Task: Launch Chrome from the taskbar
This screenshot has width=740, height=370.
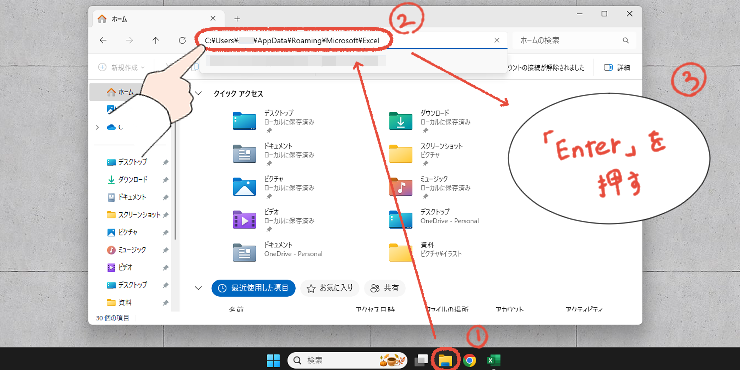Action: coord(469,361)
